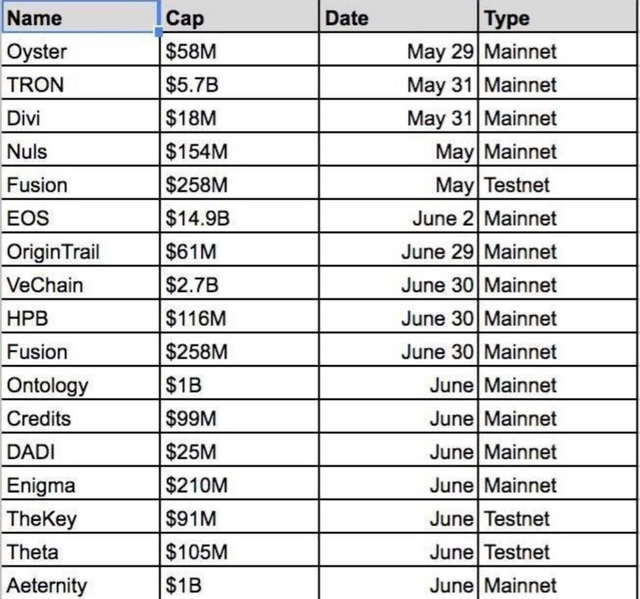Viewport: 640px width, 599px height.
Task: Select the Divi name cell
Action: (80, 116)
